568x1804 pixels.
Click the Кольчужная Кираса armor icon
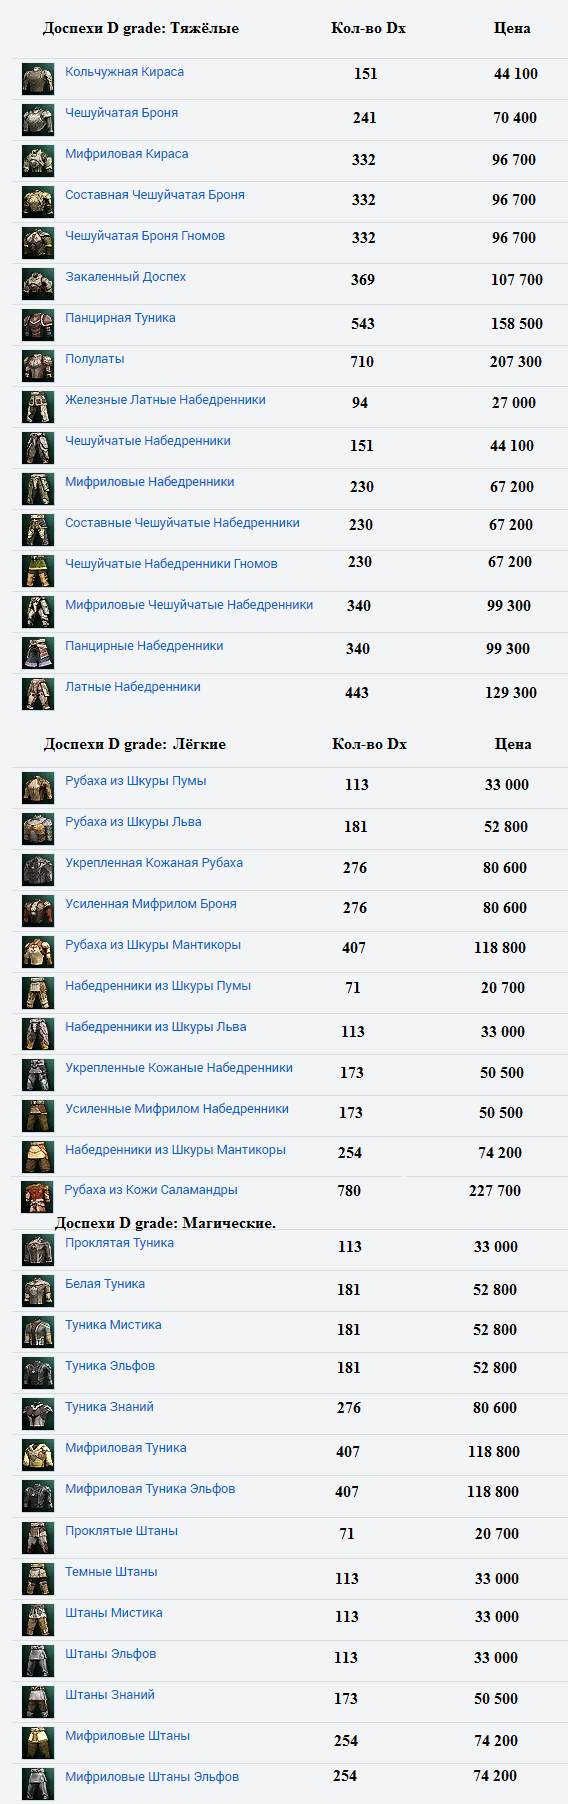(38, 79)
